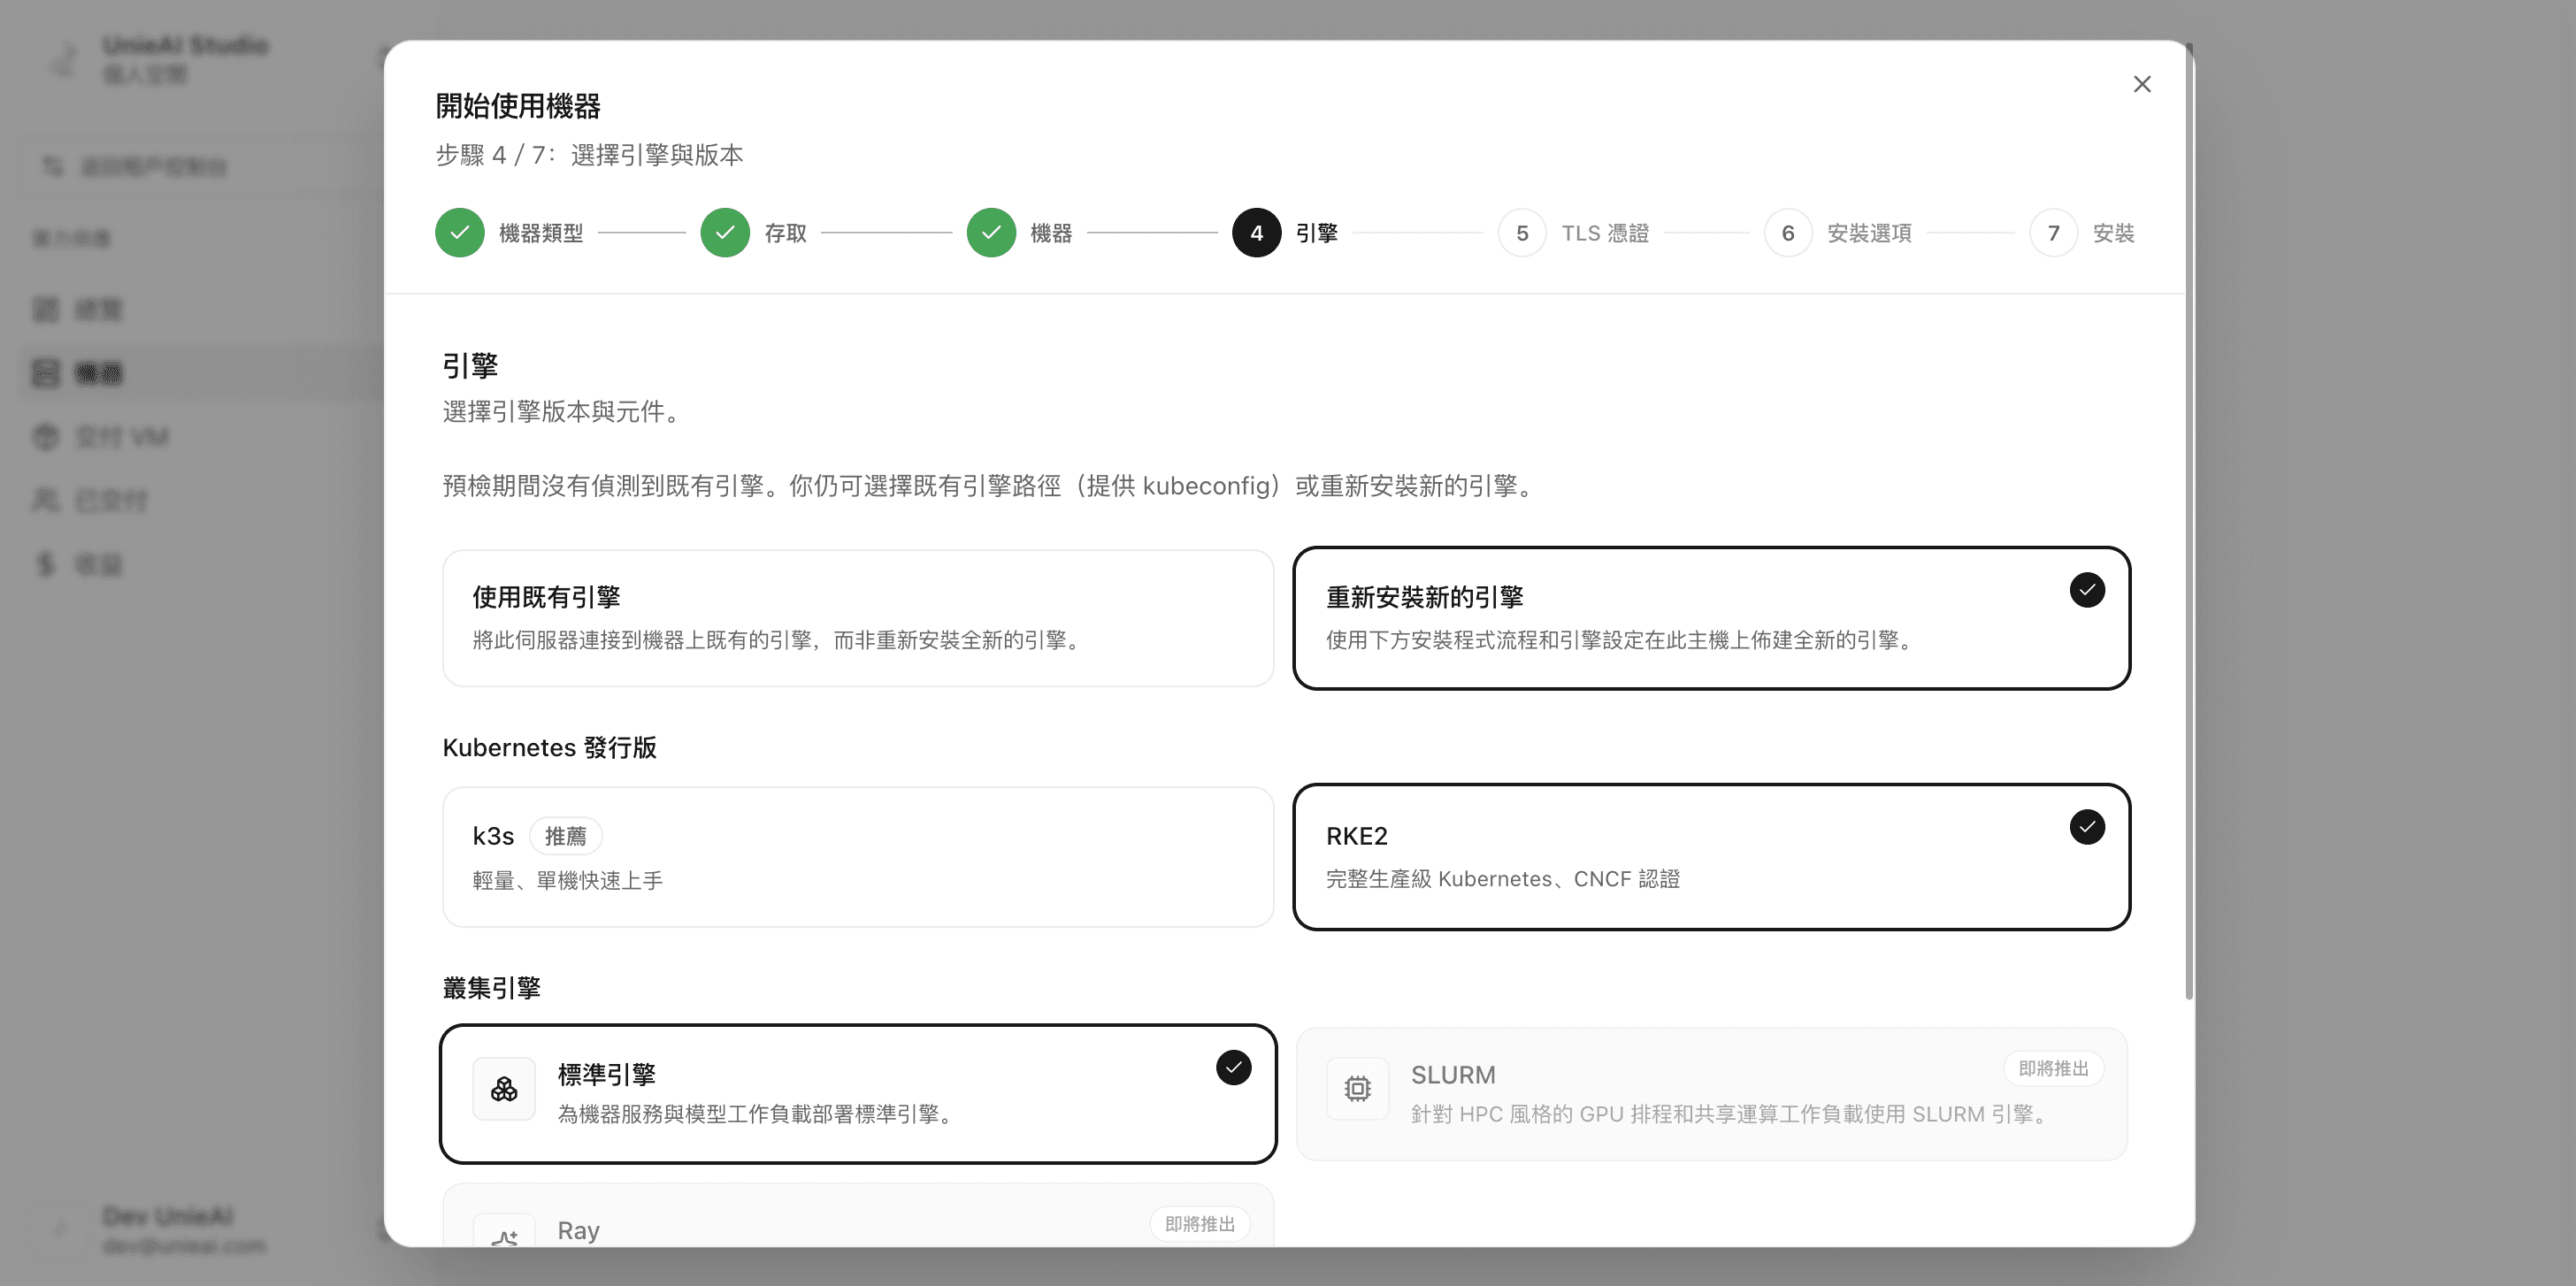Click the 機器類型 step label

tap(541, 233)
